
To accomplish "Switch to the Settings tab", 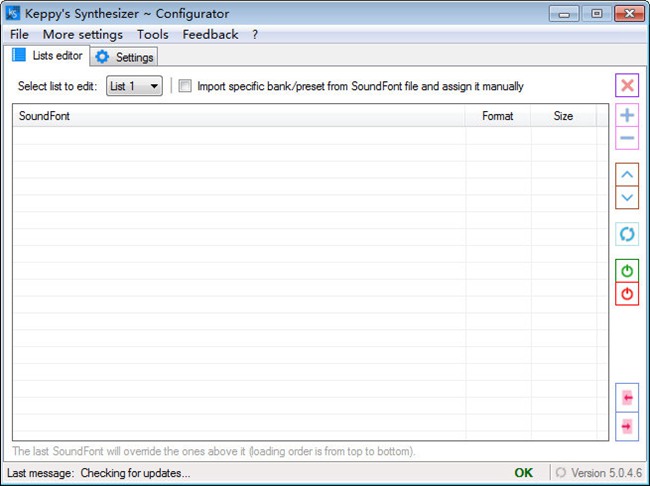I will click(x=124, y=57).
